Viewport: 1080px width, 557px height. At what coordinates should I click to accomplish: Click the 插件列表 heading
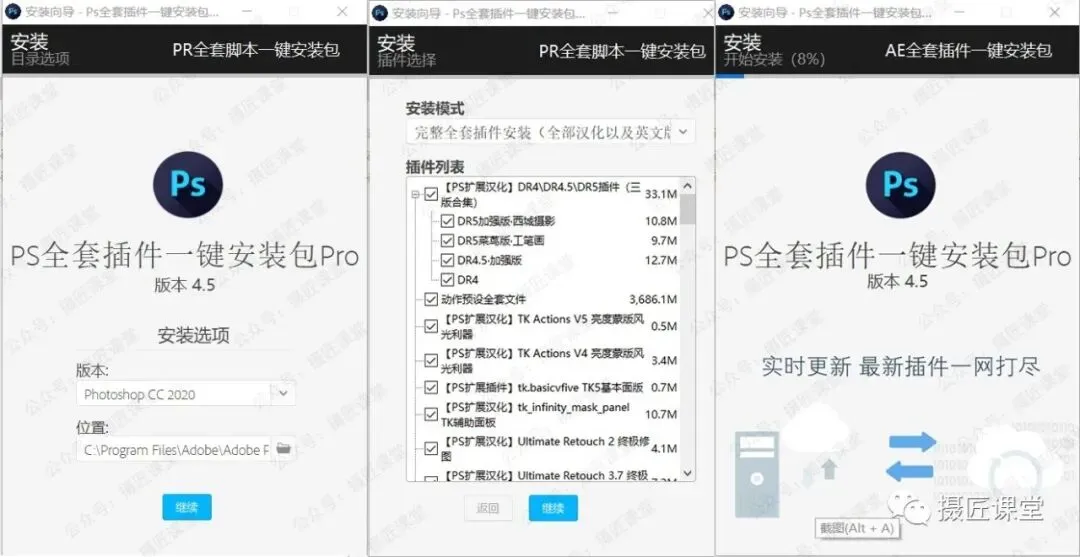coord(435,167)
